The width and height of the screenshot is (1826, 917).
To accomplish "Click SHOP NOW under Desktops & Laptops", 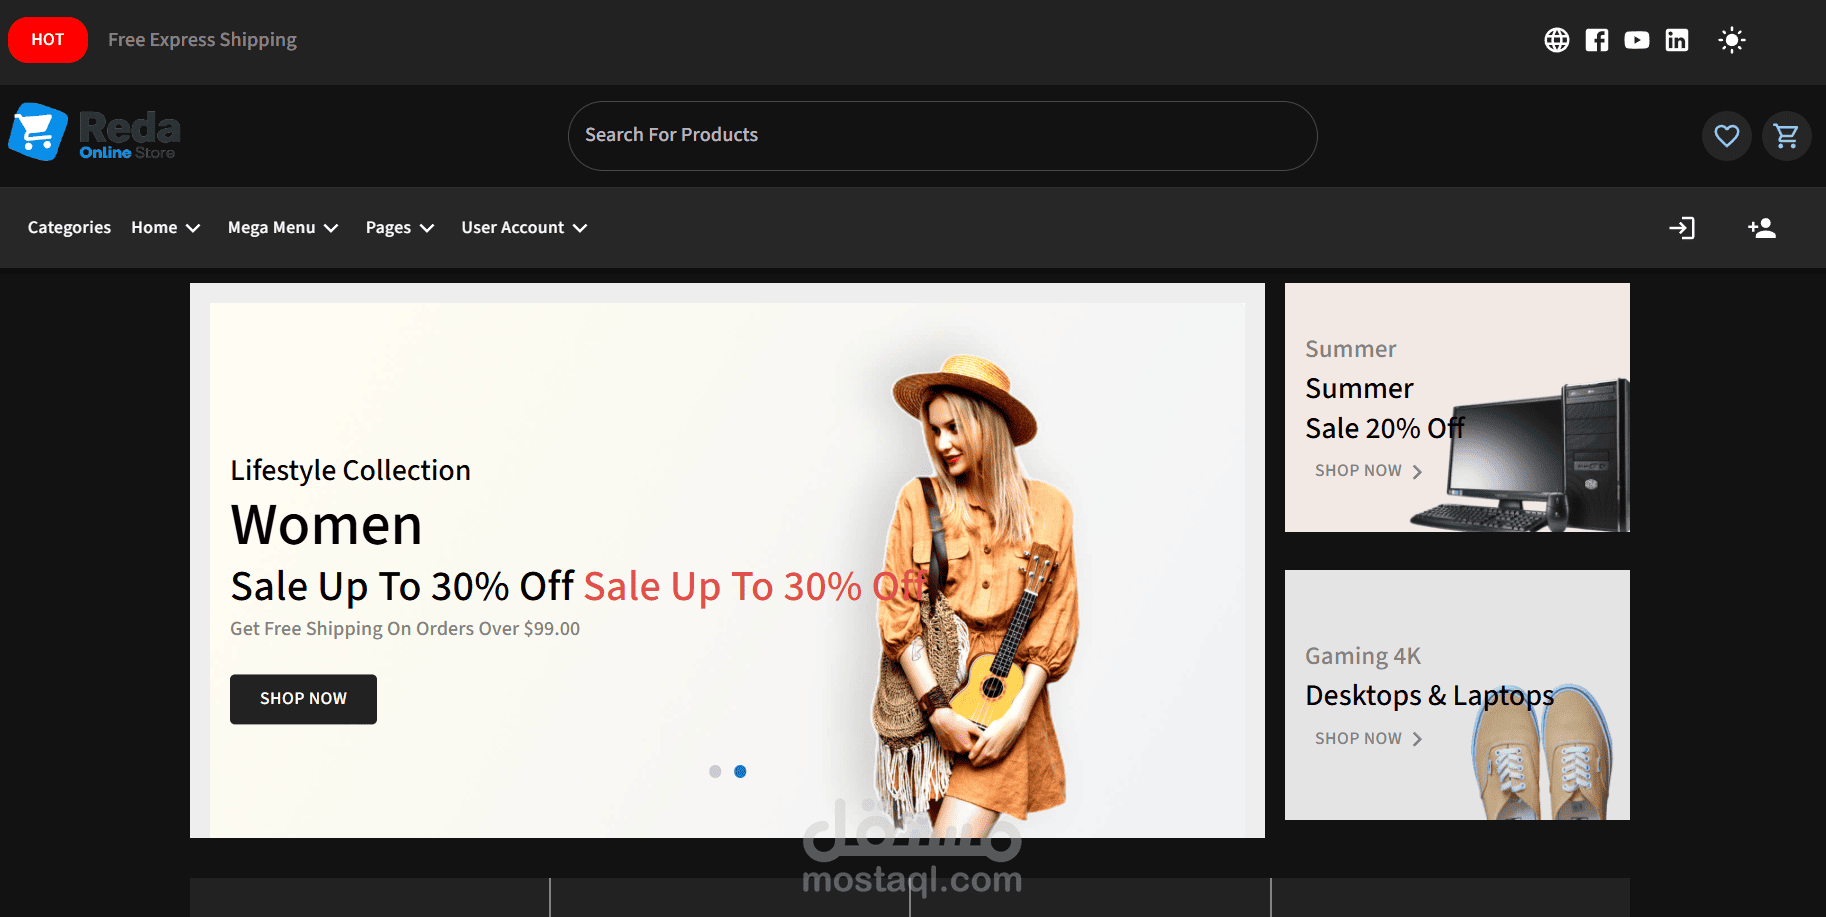I will pos(1368,739).
